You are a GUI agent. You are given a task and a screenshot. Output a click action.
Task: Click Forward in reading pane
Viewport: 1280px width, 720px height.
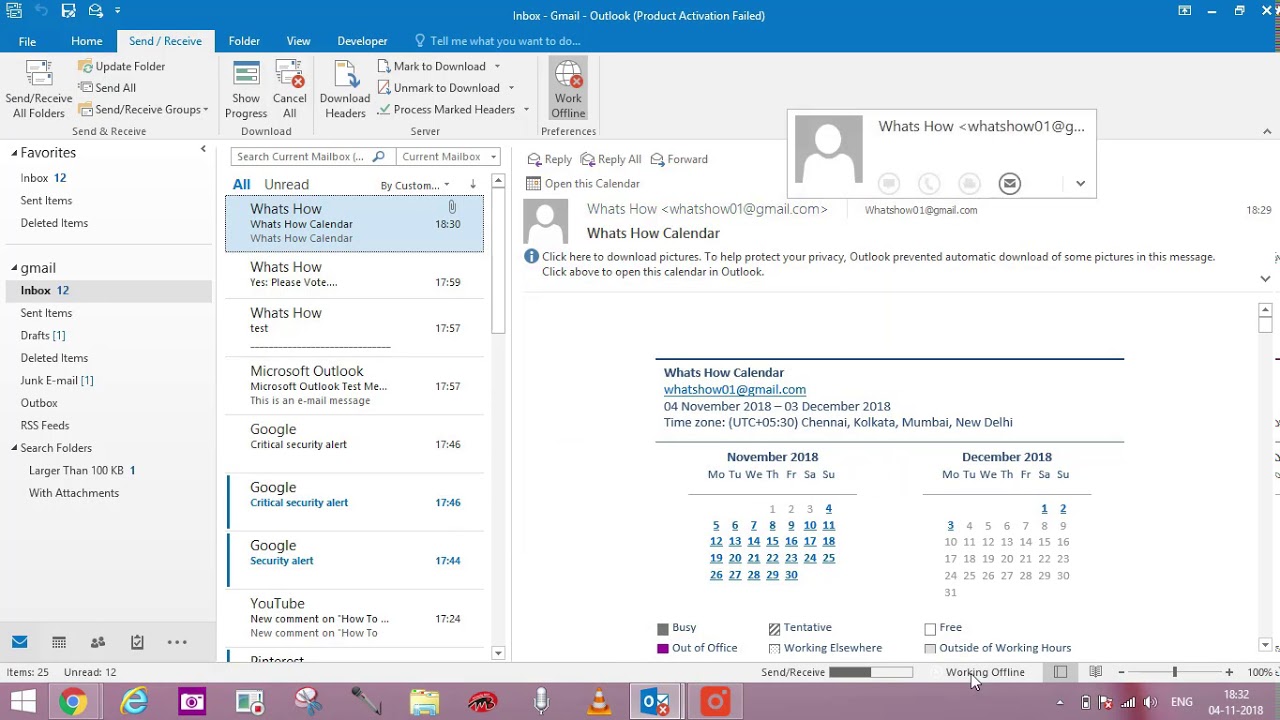(x=679, y=159)
